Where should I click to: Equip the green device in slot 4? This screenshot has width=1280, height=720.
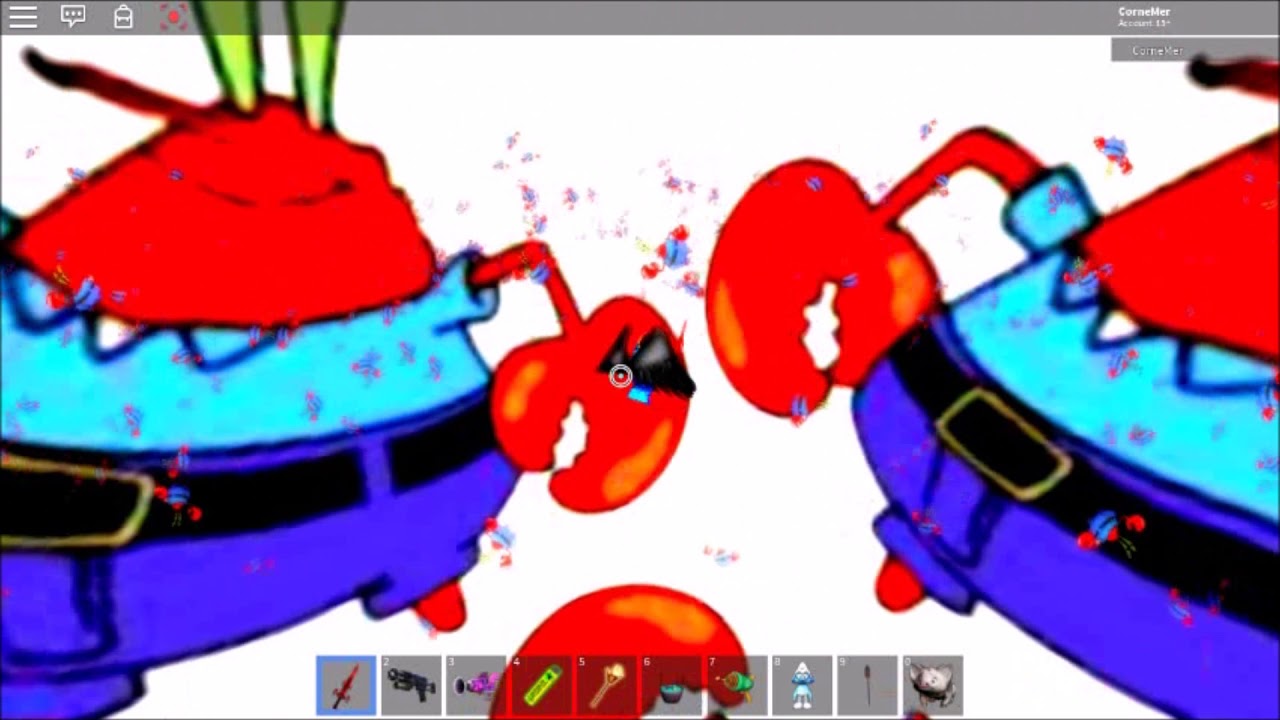541,686
